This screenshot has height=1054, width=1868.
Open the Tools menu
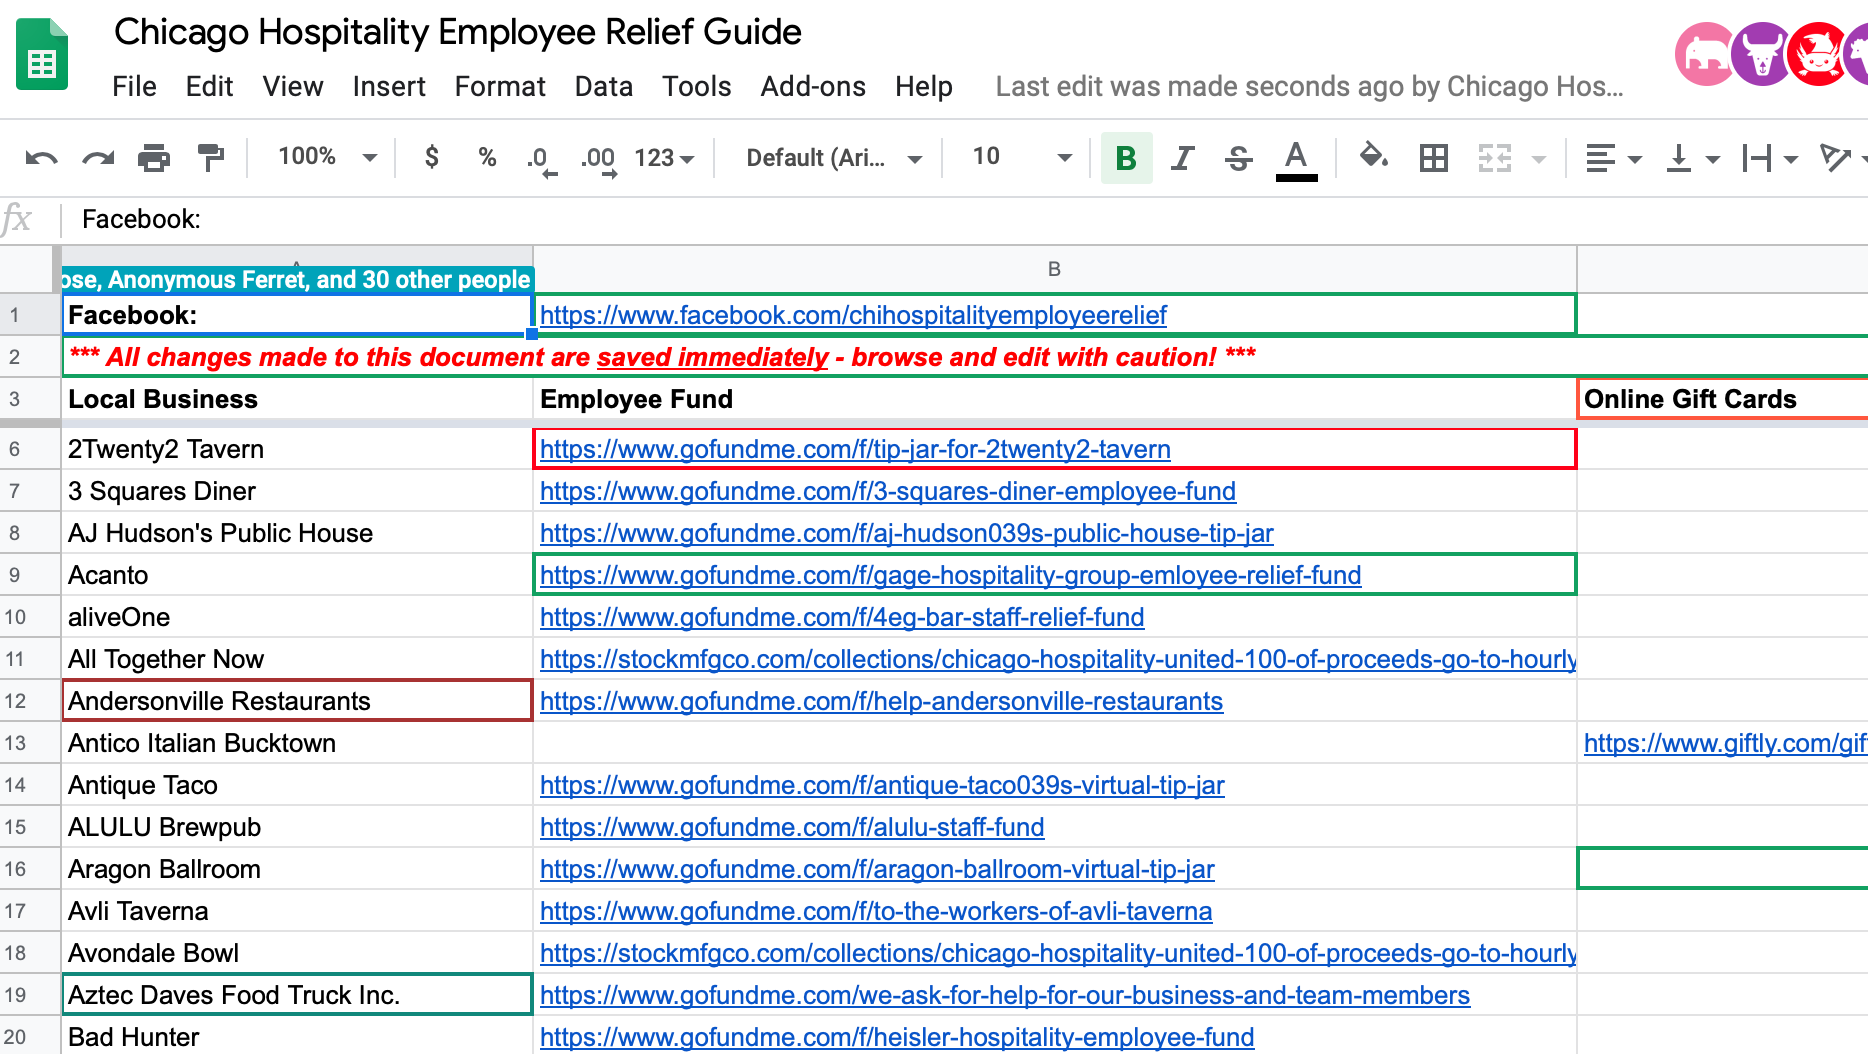pyautogui.click(x=696, y=87)
